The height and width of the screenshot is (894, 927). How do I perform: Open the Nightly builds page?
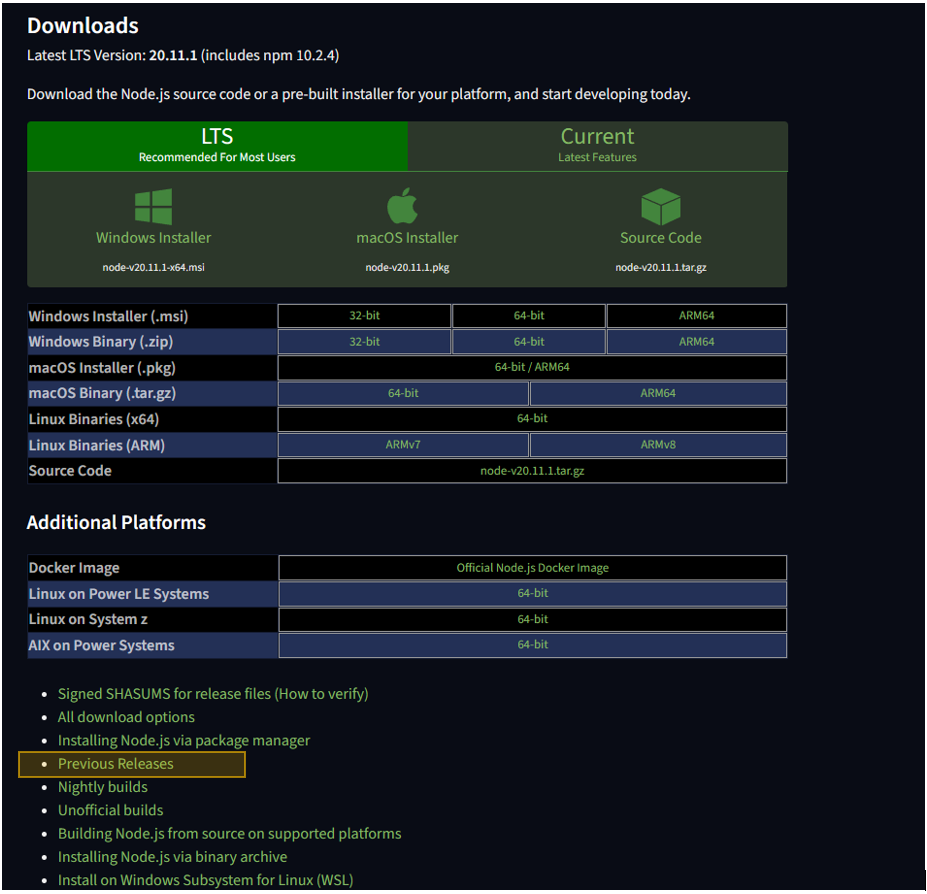click(x=102, y=787)
